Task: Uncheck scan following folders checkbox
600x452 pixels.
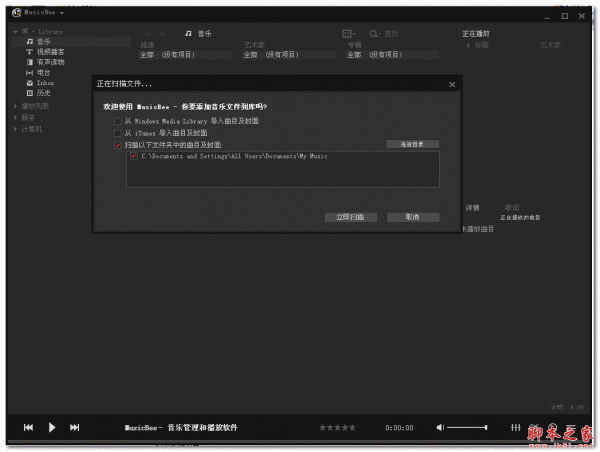Action: (117, 145)
